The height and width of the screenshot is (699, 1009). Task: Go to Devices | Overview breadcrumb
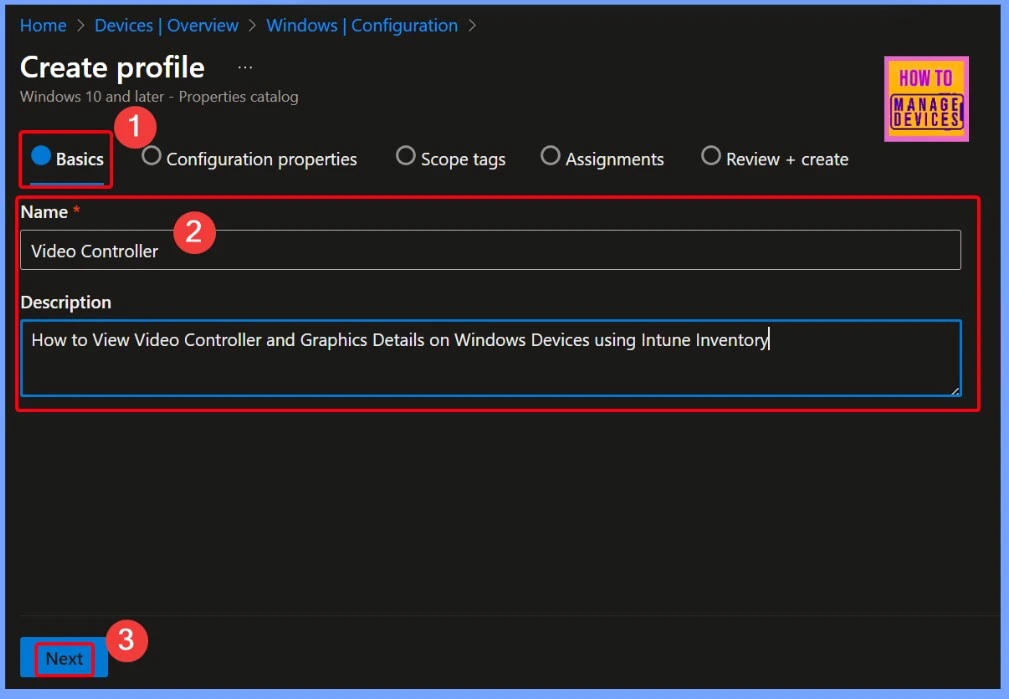tap(167, 26)
